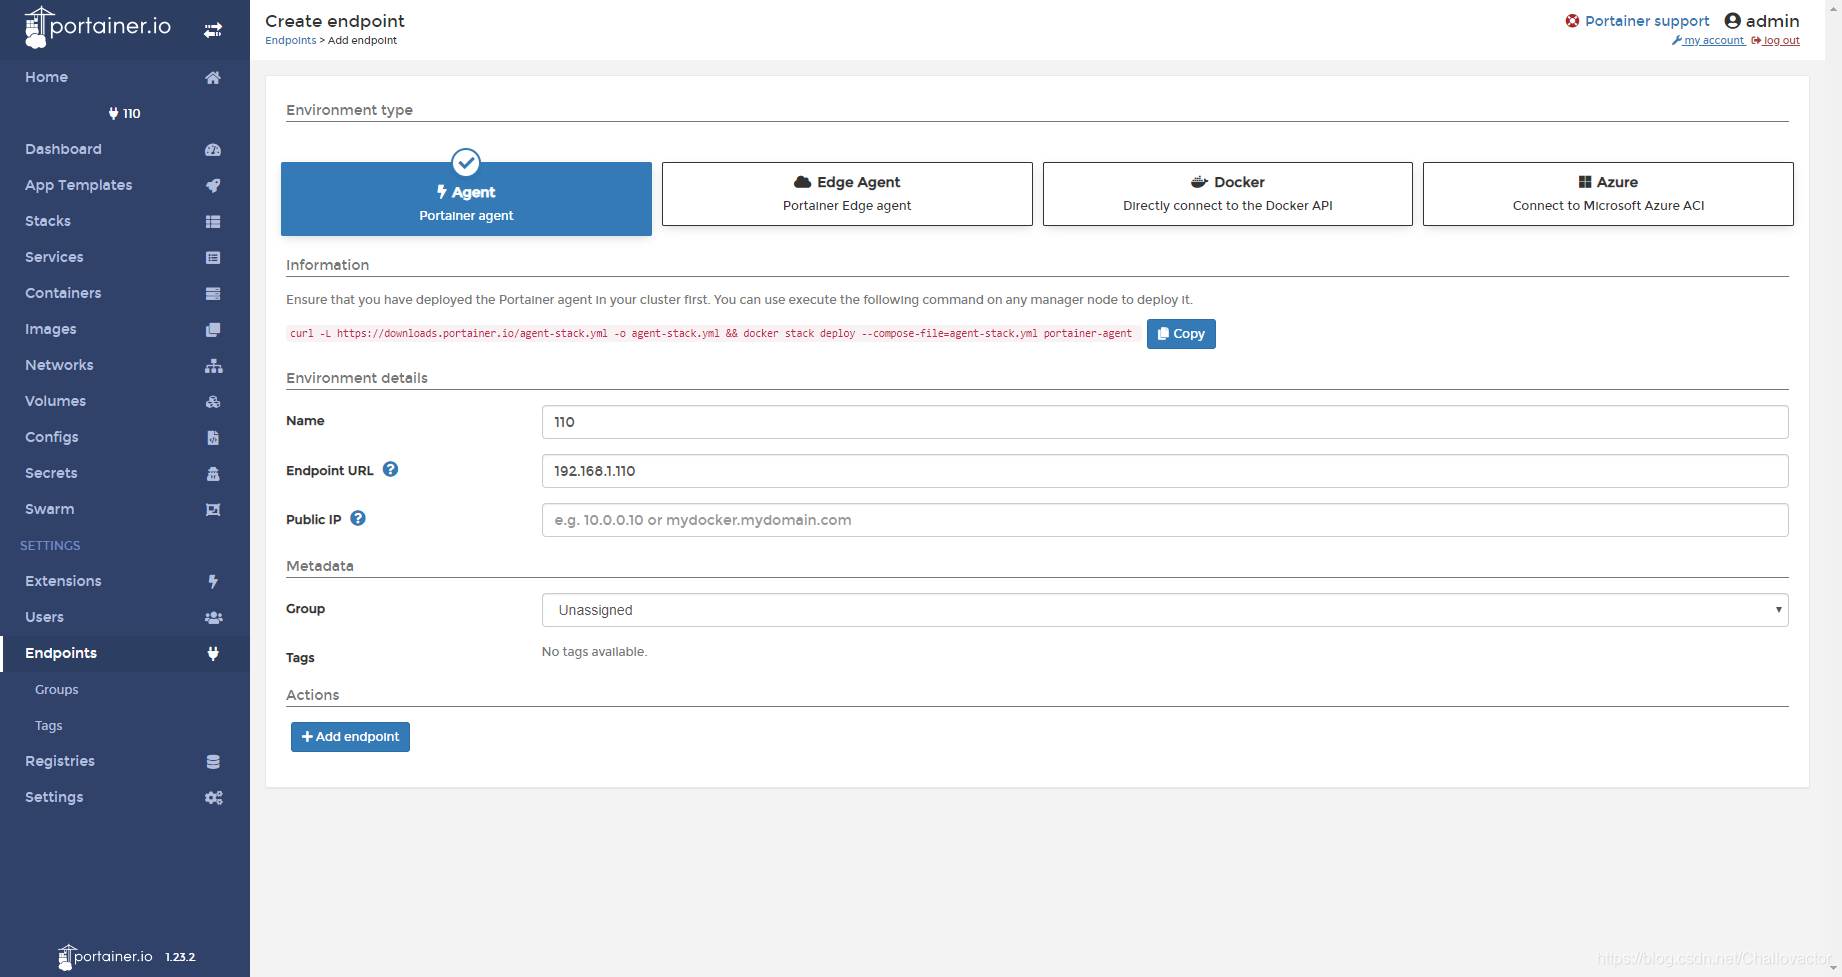Click the Public IP help question icon
The height and width of the screenshot is (977, 1842).
tap(358, 518)
